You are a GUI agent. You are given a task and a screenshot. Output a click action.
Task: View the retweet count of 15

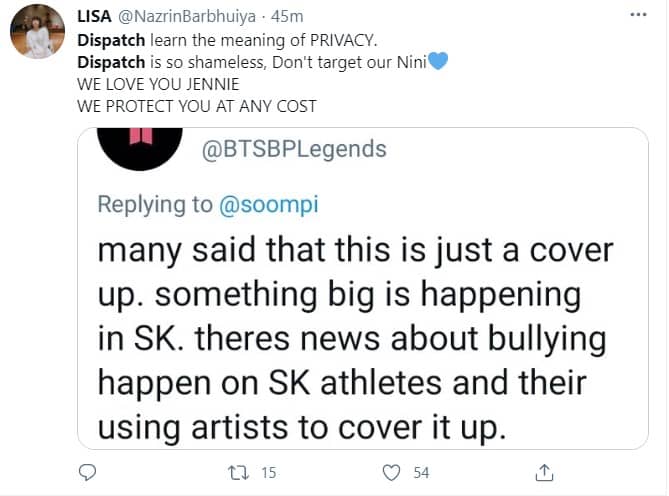tap(267, 471)
